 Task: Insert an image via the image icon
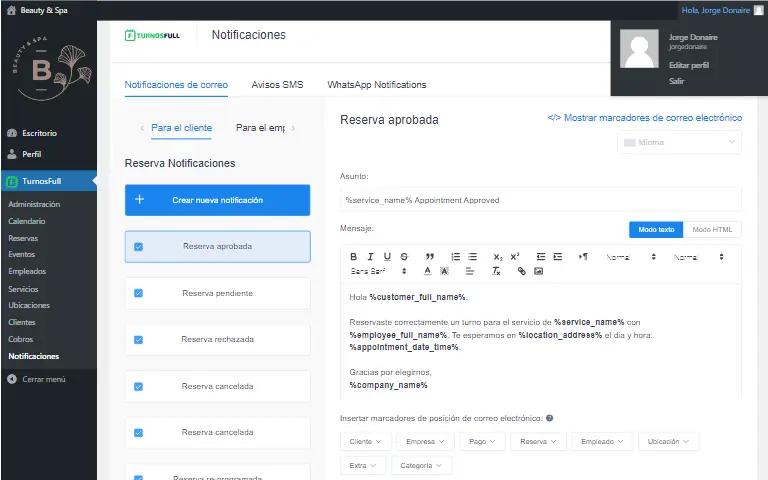[538, 271]
